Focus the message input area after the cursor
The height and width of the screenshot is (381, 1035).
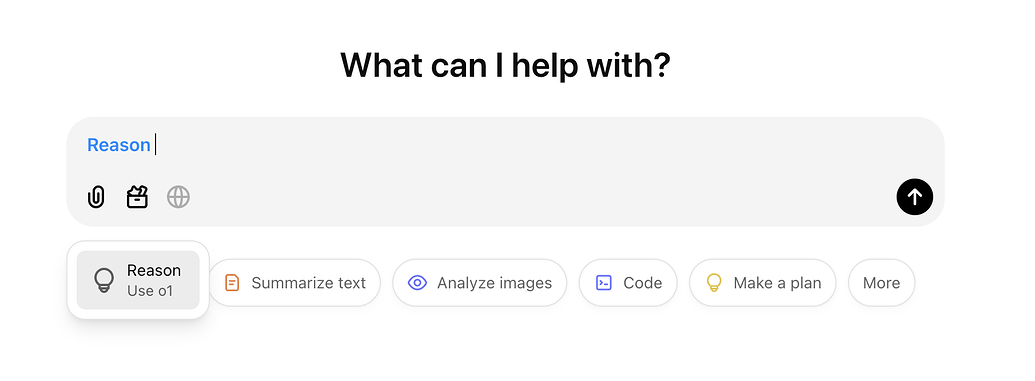pyautogui.click(x=528, y=145)
